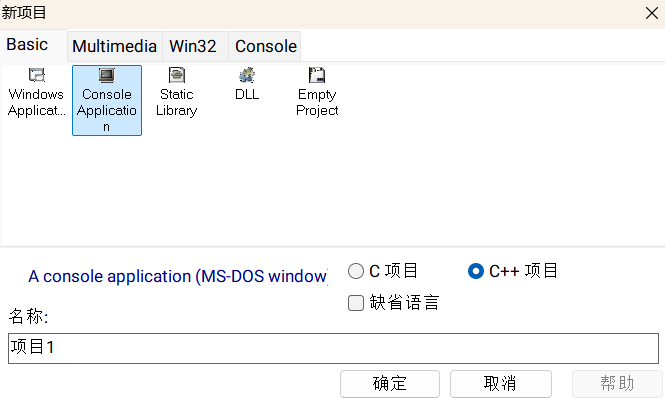Choose the Console Application icon

[x=106, y=75]
